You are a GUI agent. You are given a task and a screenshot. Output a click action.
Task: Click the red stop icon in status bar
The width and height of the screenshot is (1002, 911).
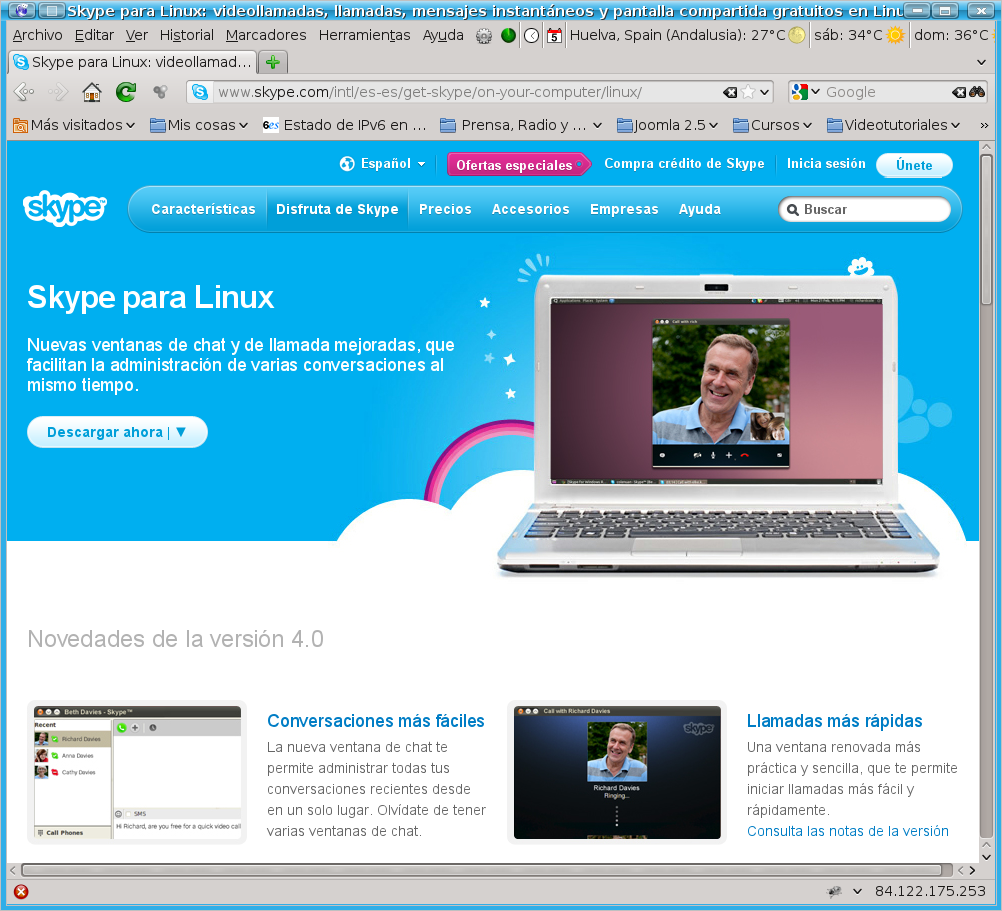[21, 891]
